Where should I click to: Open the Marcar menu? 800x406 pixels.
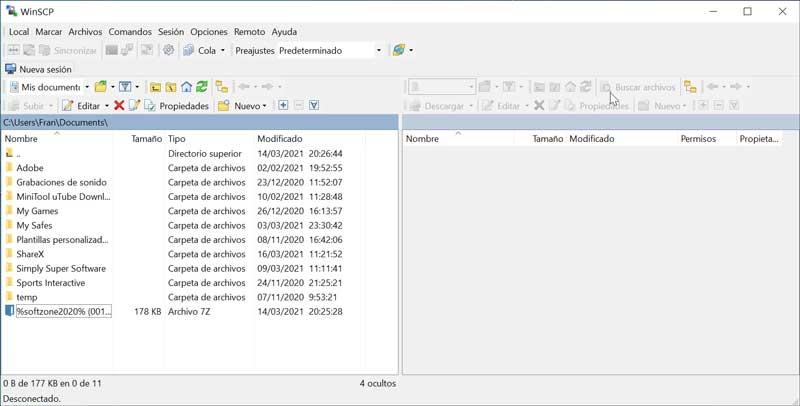coord(48,32)
